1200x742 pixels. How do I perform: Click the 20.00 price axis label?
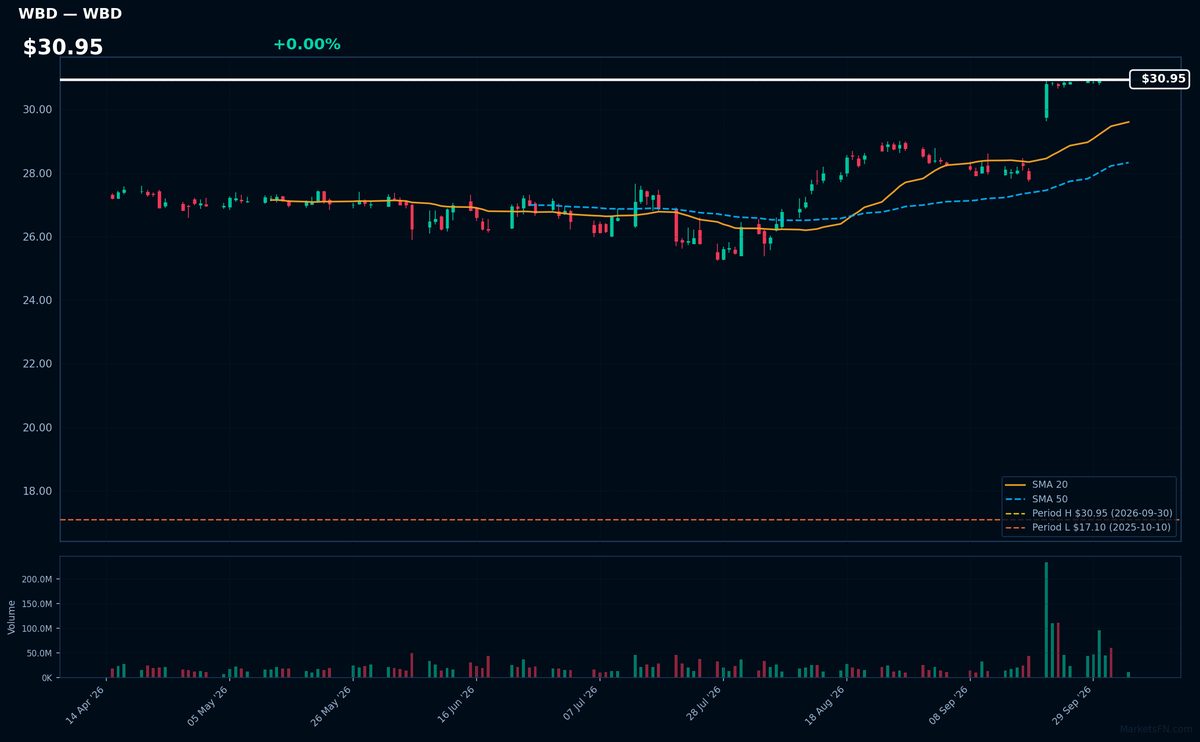click(38, 428)
